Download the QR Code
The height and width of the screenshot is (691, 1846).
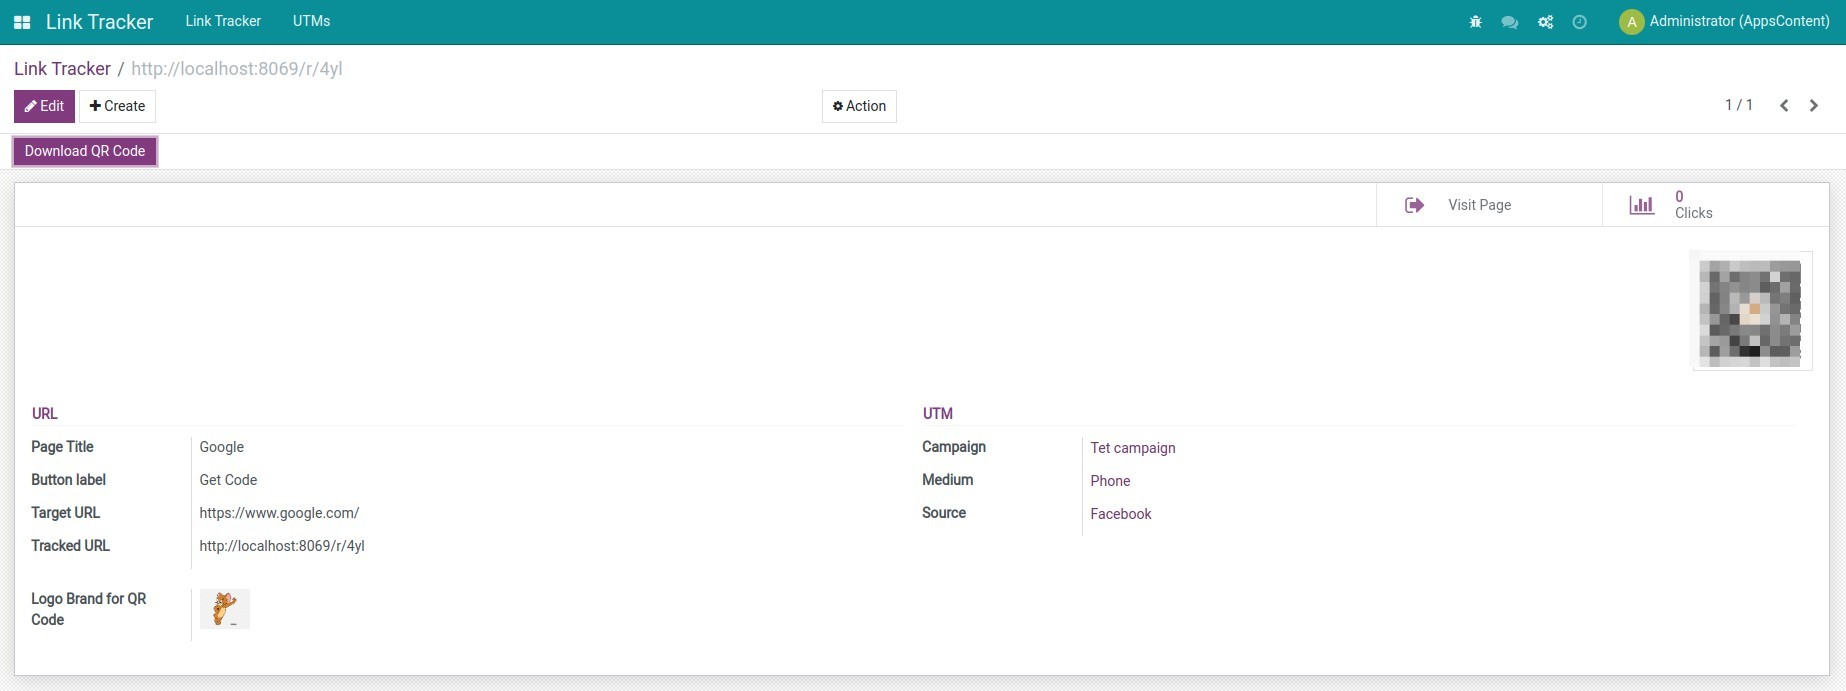(x=85, y=151)
